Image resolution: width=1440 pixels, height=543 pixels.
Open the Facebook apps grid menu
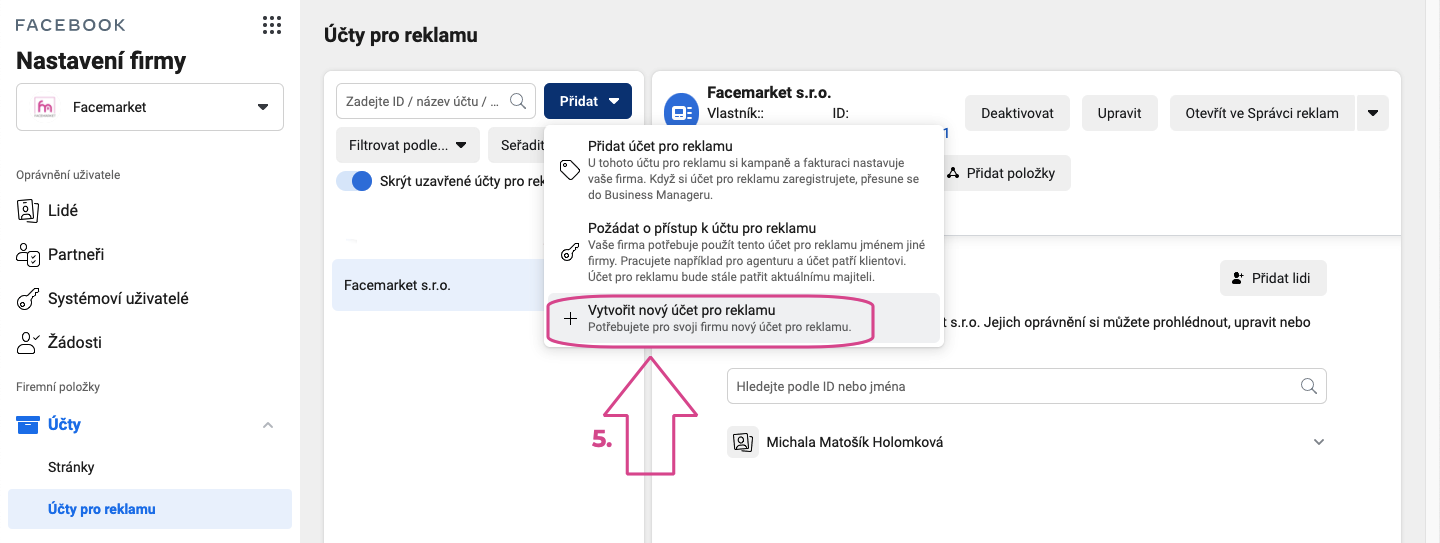(271, 25)
